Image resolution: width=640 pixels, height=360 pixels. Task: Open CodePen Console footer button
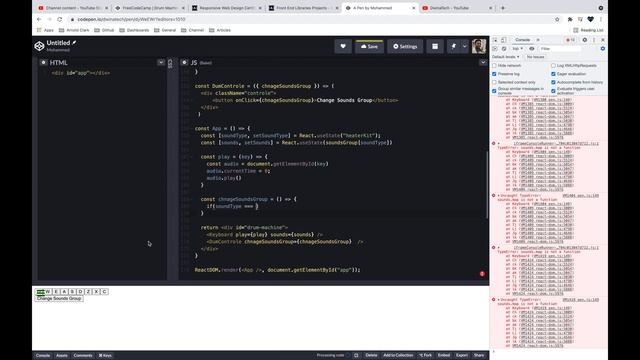pyautogui.click(x=43, y=356)
